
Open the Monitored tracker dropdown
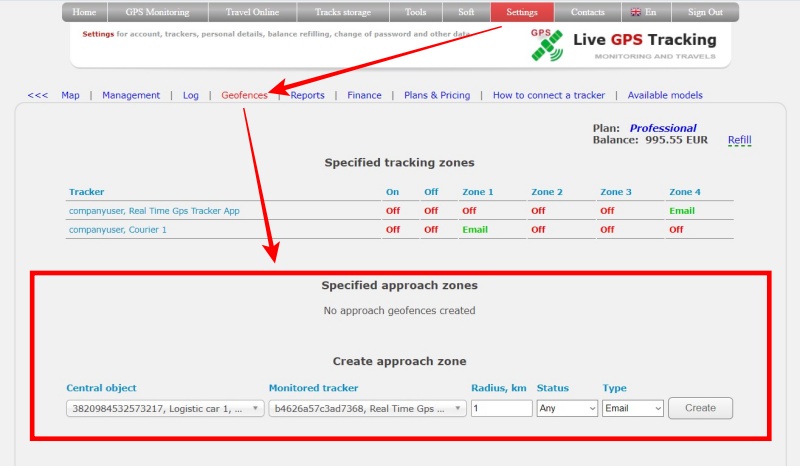(368, 408)
